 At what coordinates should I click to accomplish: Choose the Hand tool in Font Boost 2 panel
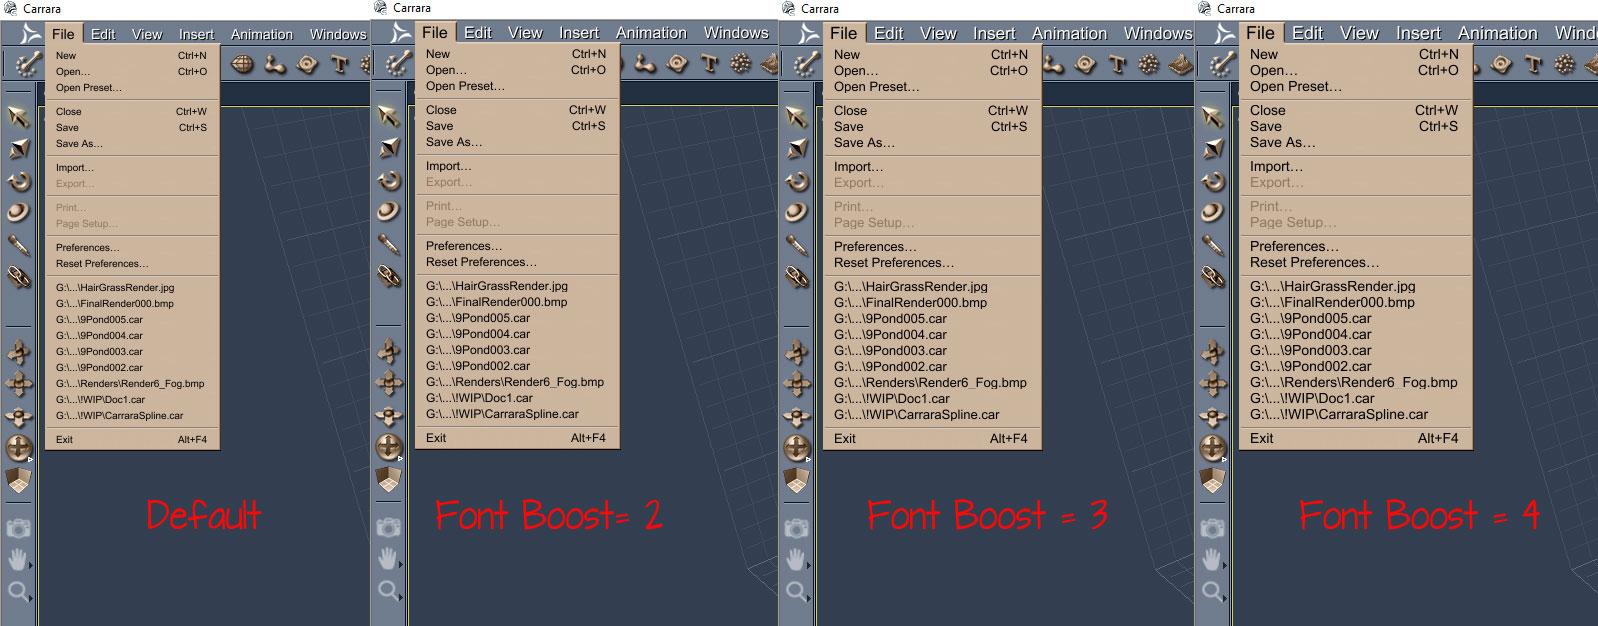click(x=389, y=558)
